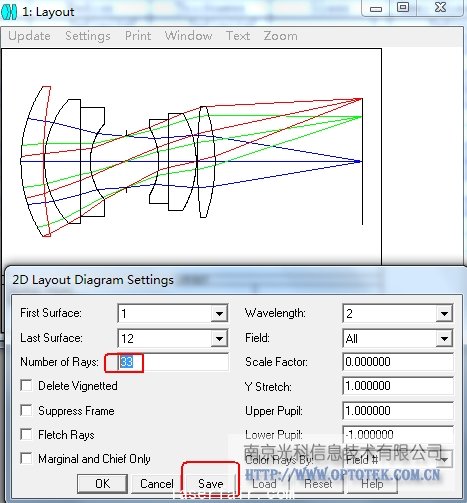Click the Y Stretch value field

pos(398,386)
